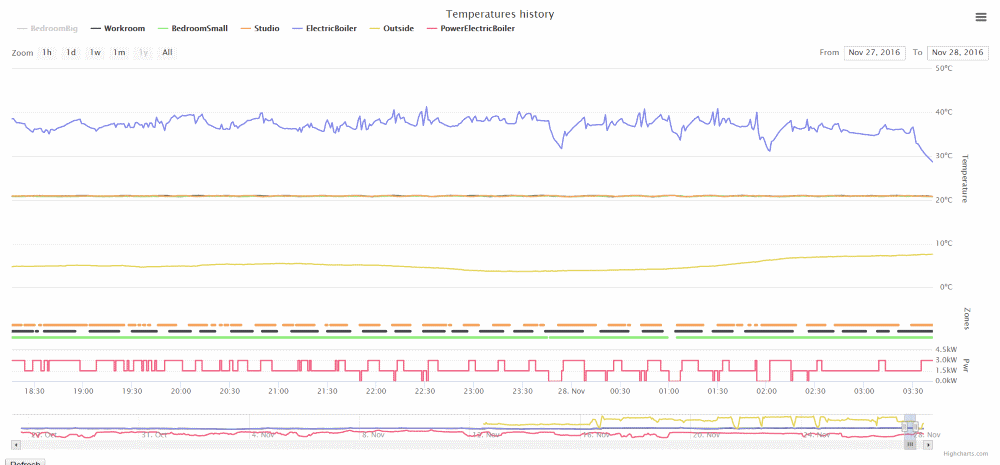Set zoom range to 1m
Screen dimensions: 1000x465
click(x=119, y=53)
